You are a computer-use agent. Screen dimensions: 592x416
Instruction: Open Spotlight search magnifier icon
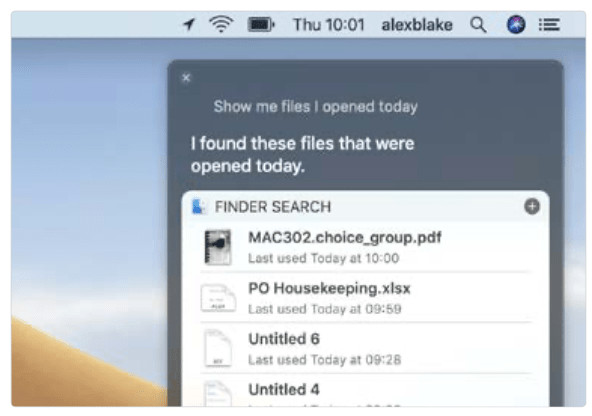point(478,25)
